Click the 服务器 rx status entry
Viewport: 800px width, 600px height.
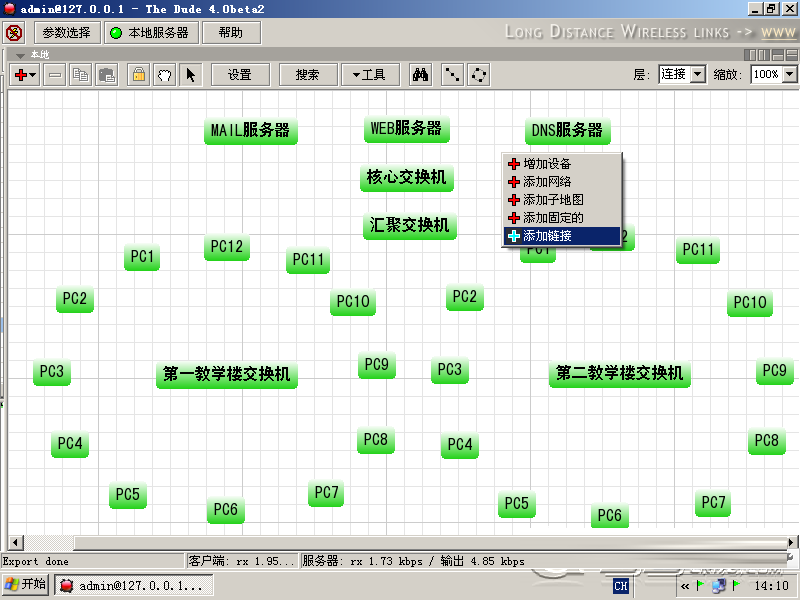(x=413, y=562)
